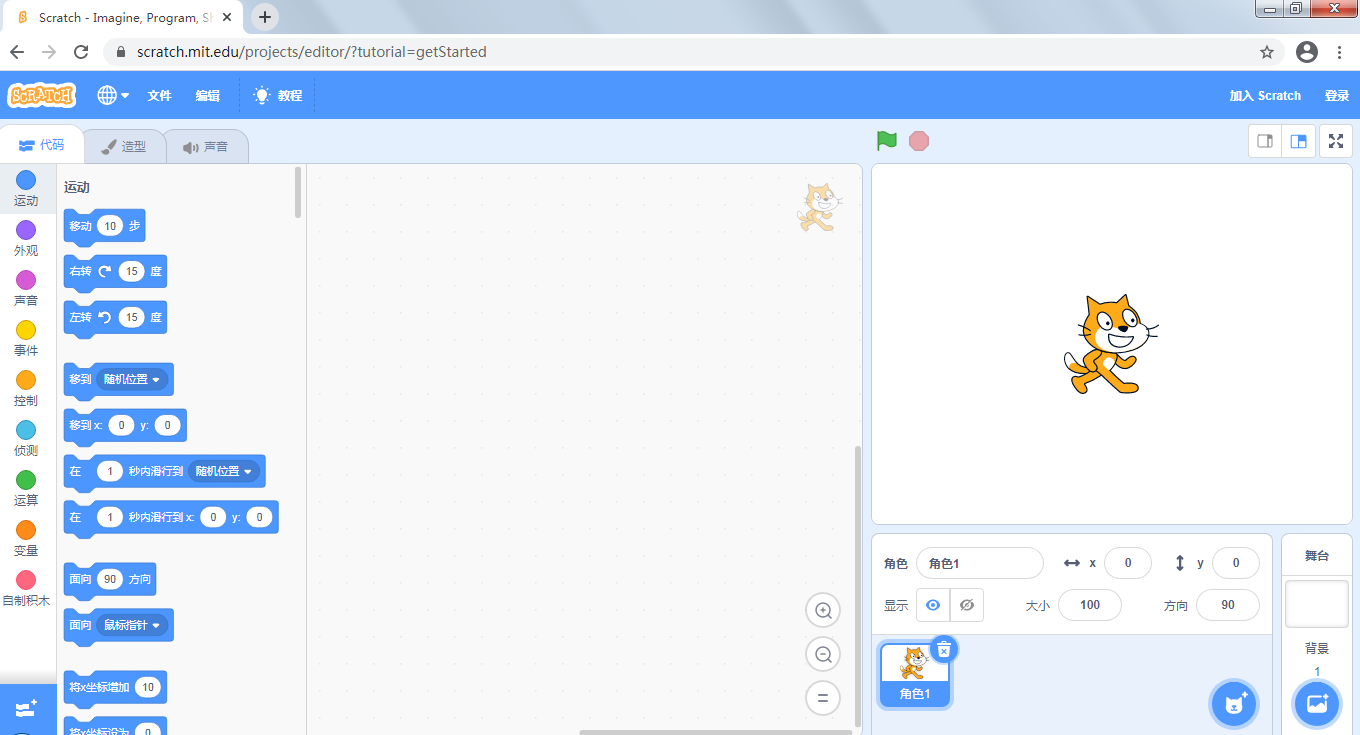Click the choose a sprite cat button

(x=1234, y=703)
